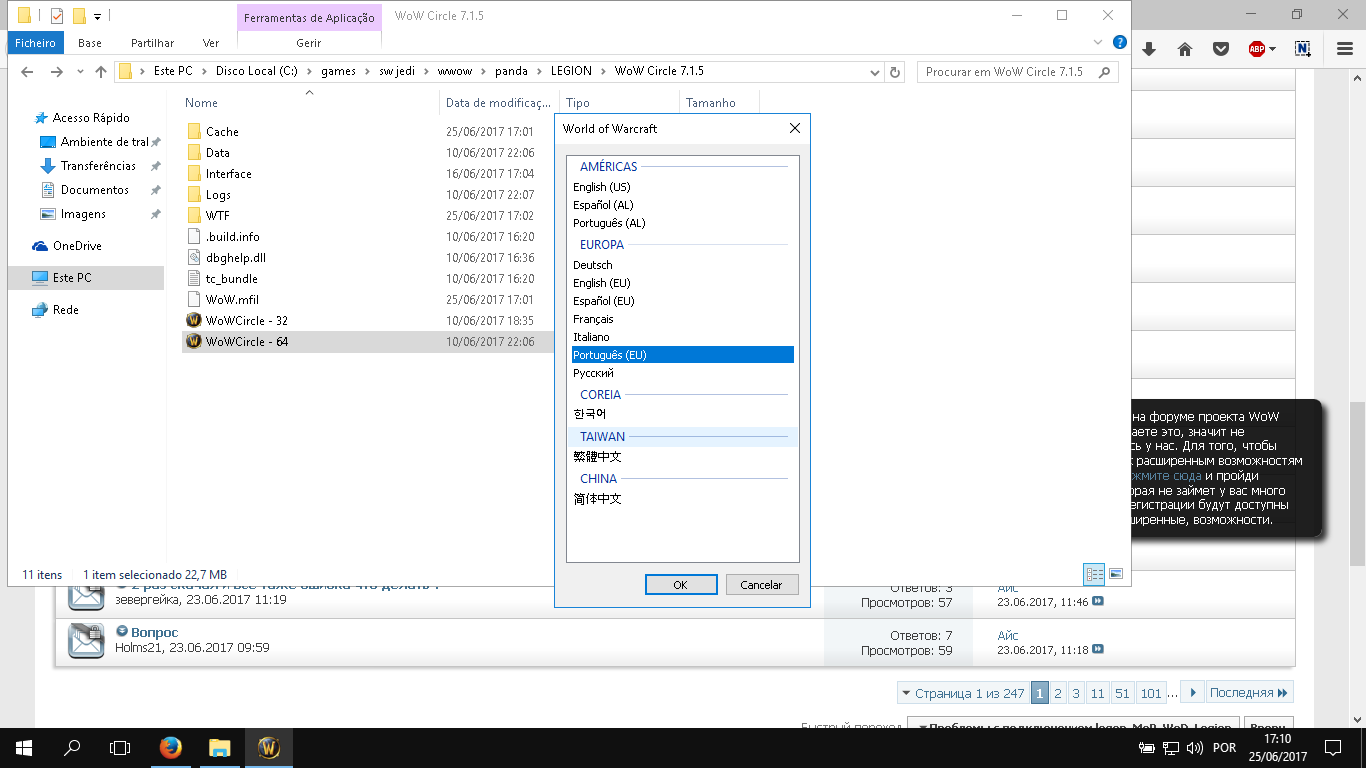Open the Partilhar ribbon tab
The image size is (1366, 768).
(x=152, y=43)
